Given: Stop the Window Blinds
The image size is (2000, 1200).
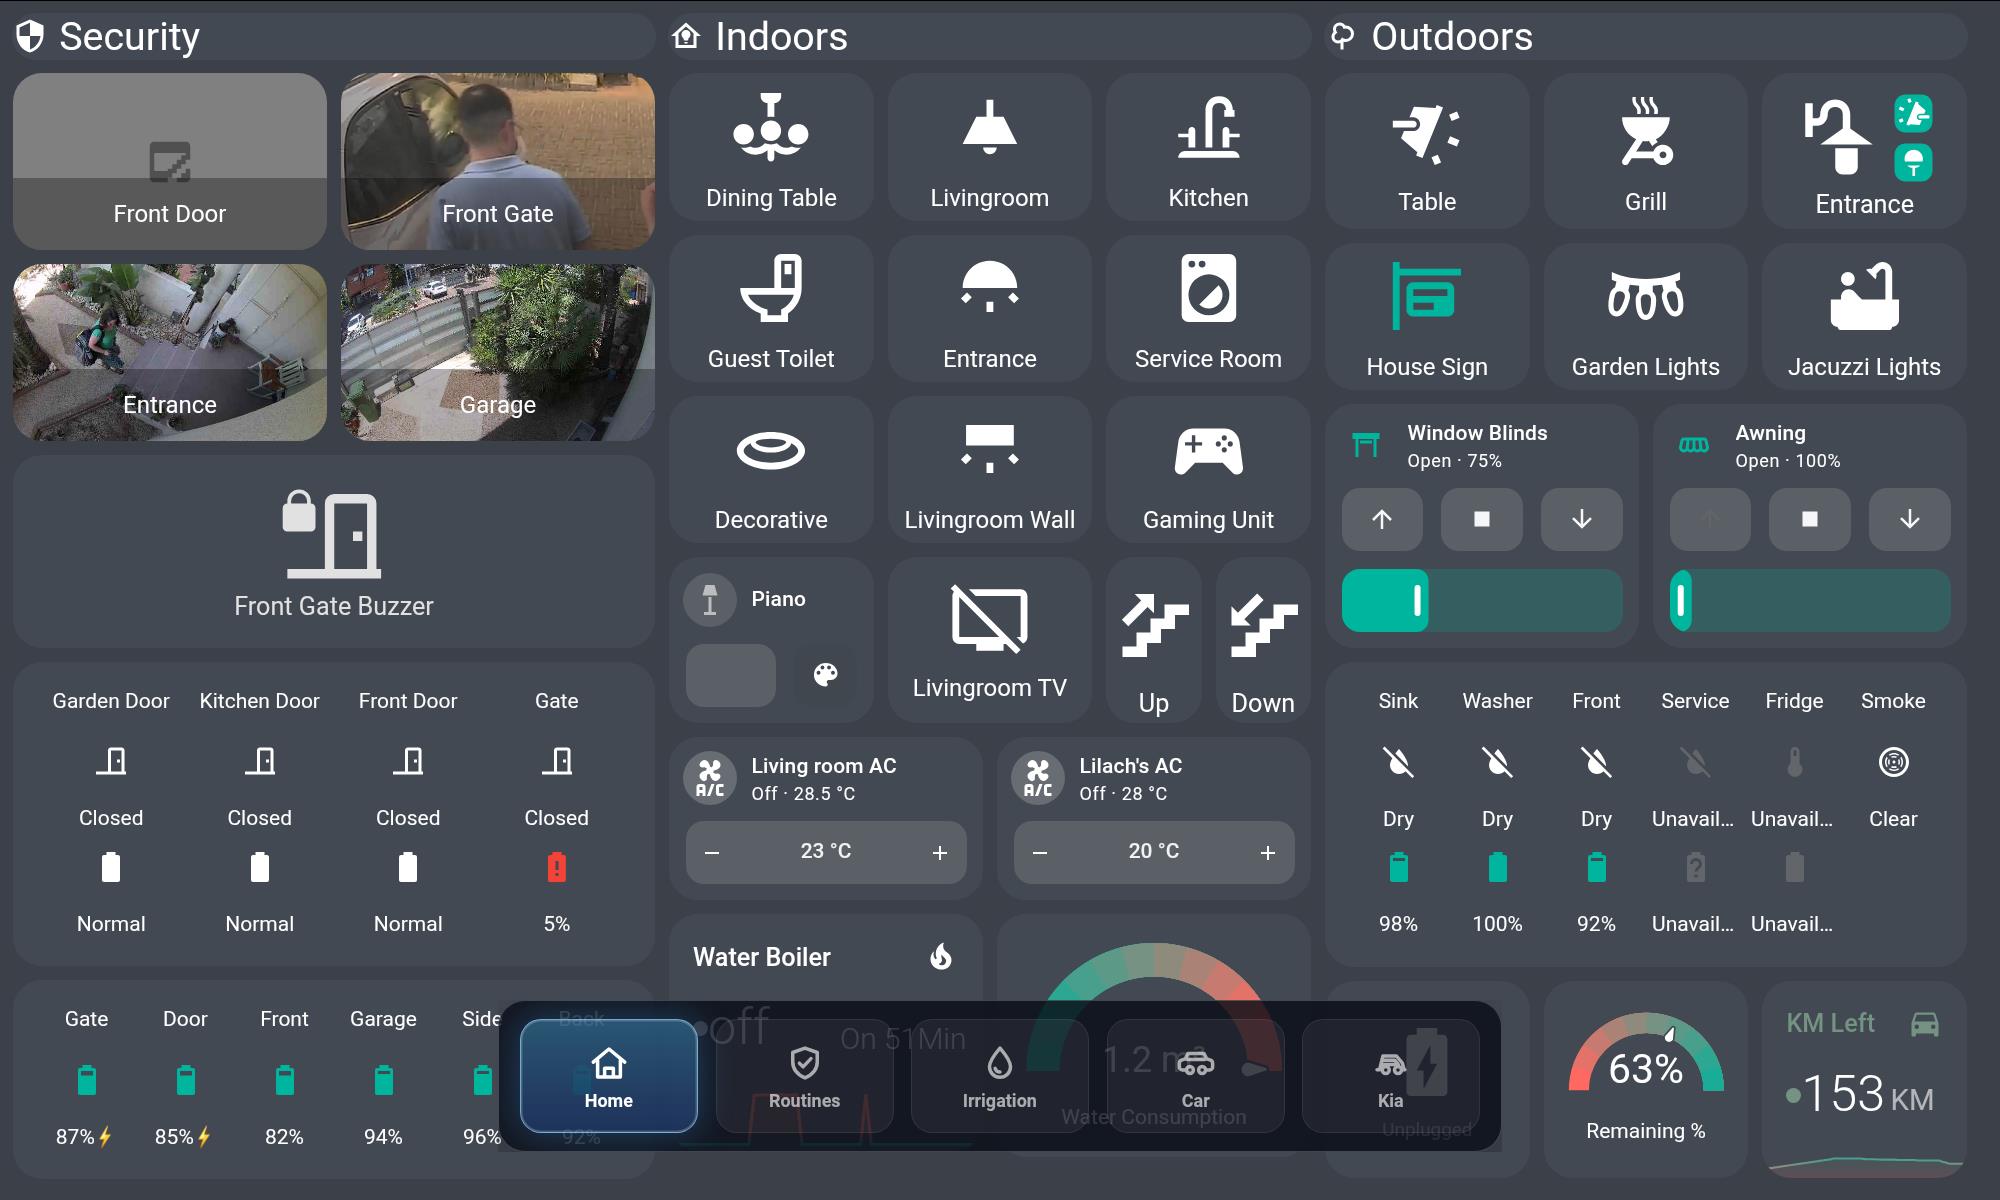Looking at the screenshot, I should click(1482, 519).
